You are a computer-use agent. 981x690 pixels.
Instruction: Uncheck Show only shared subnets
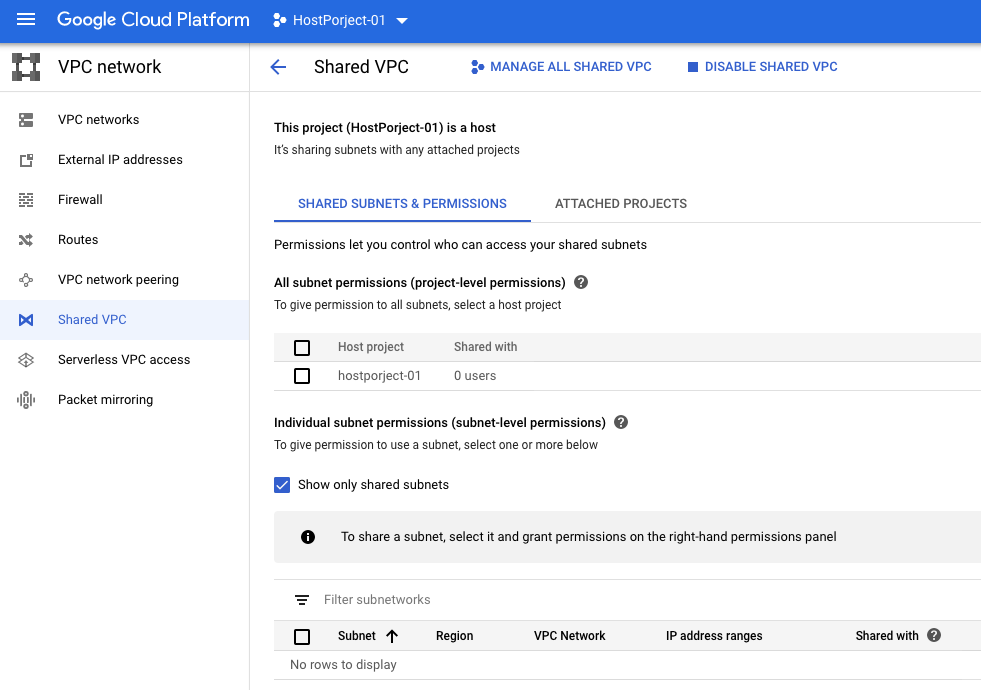coord(283,484)
